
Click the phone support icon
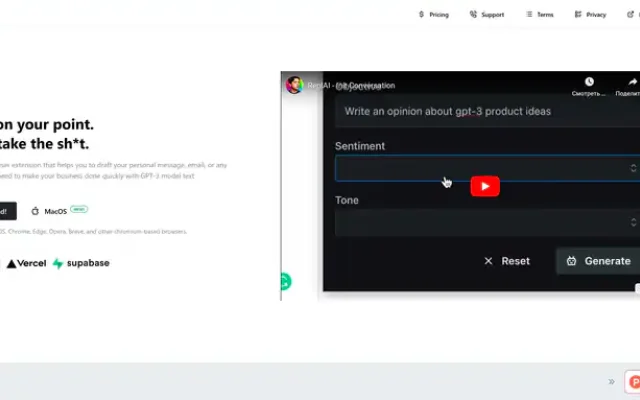473,15
